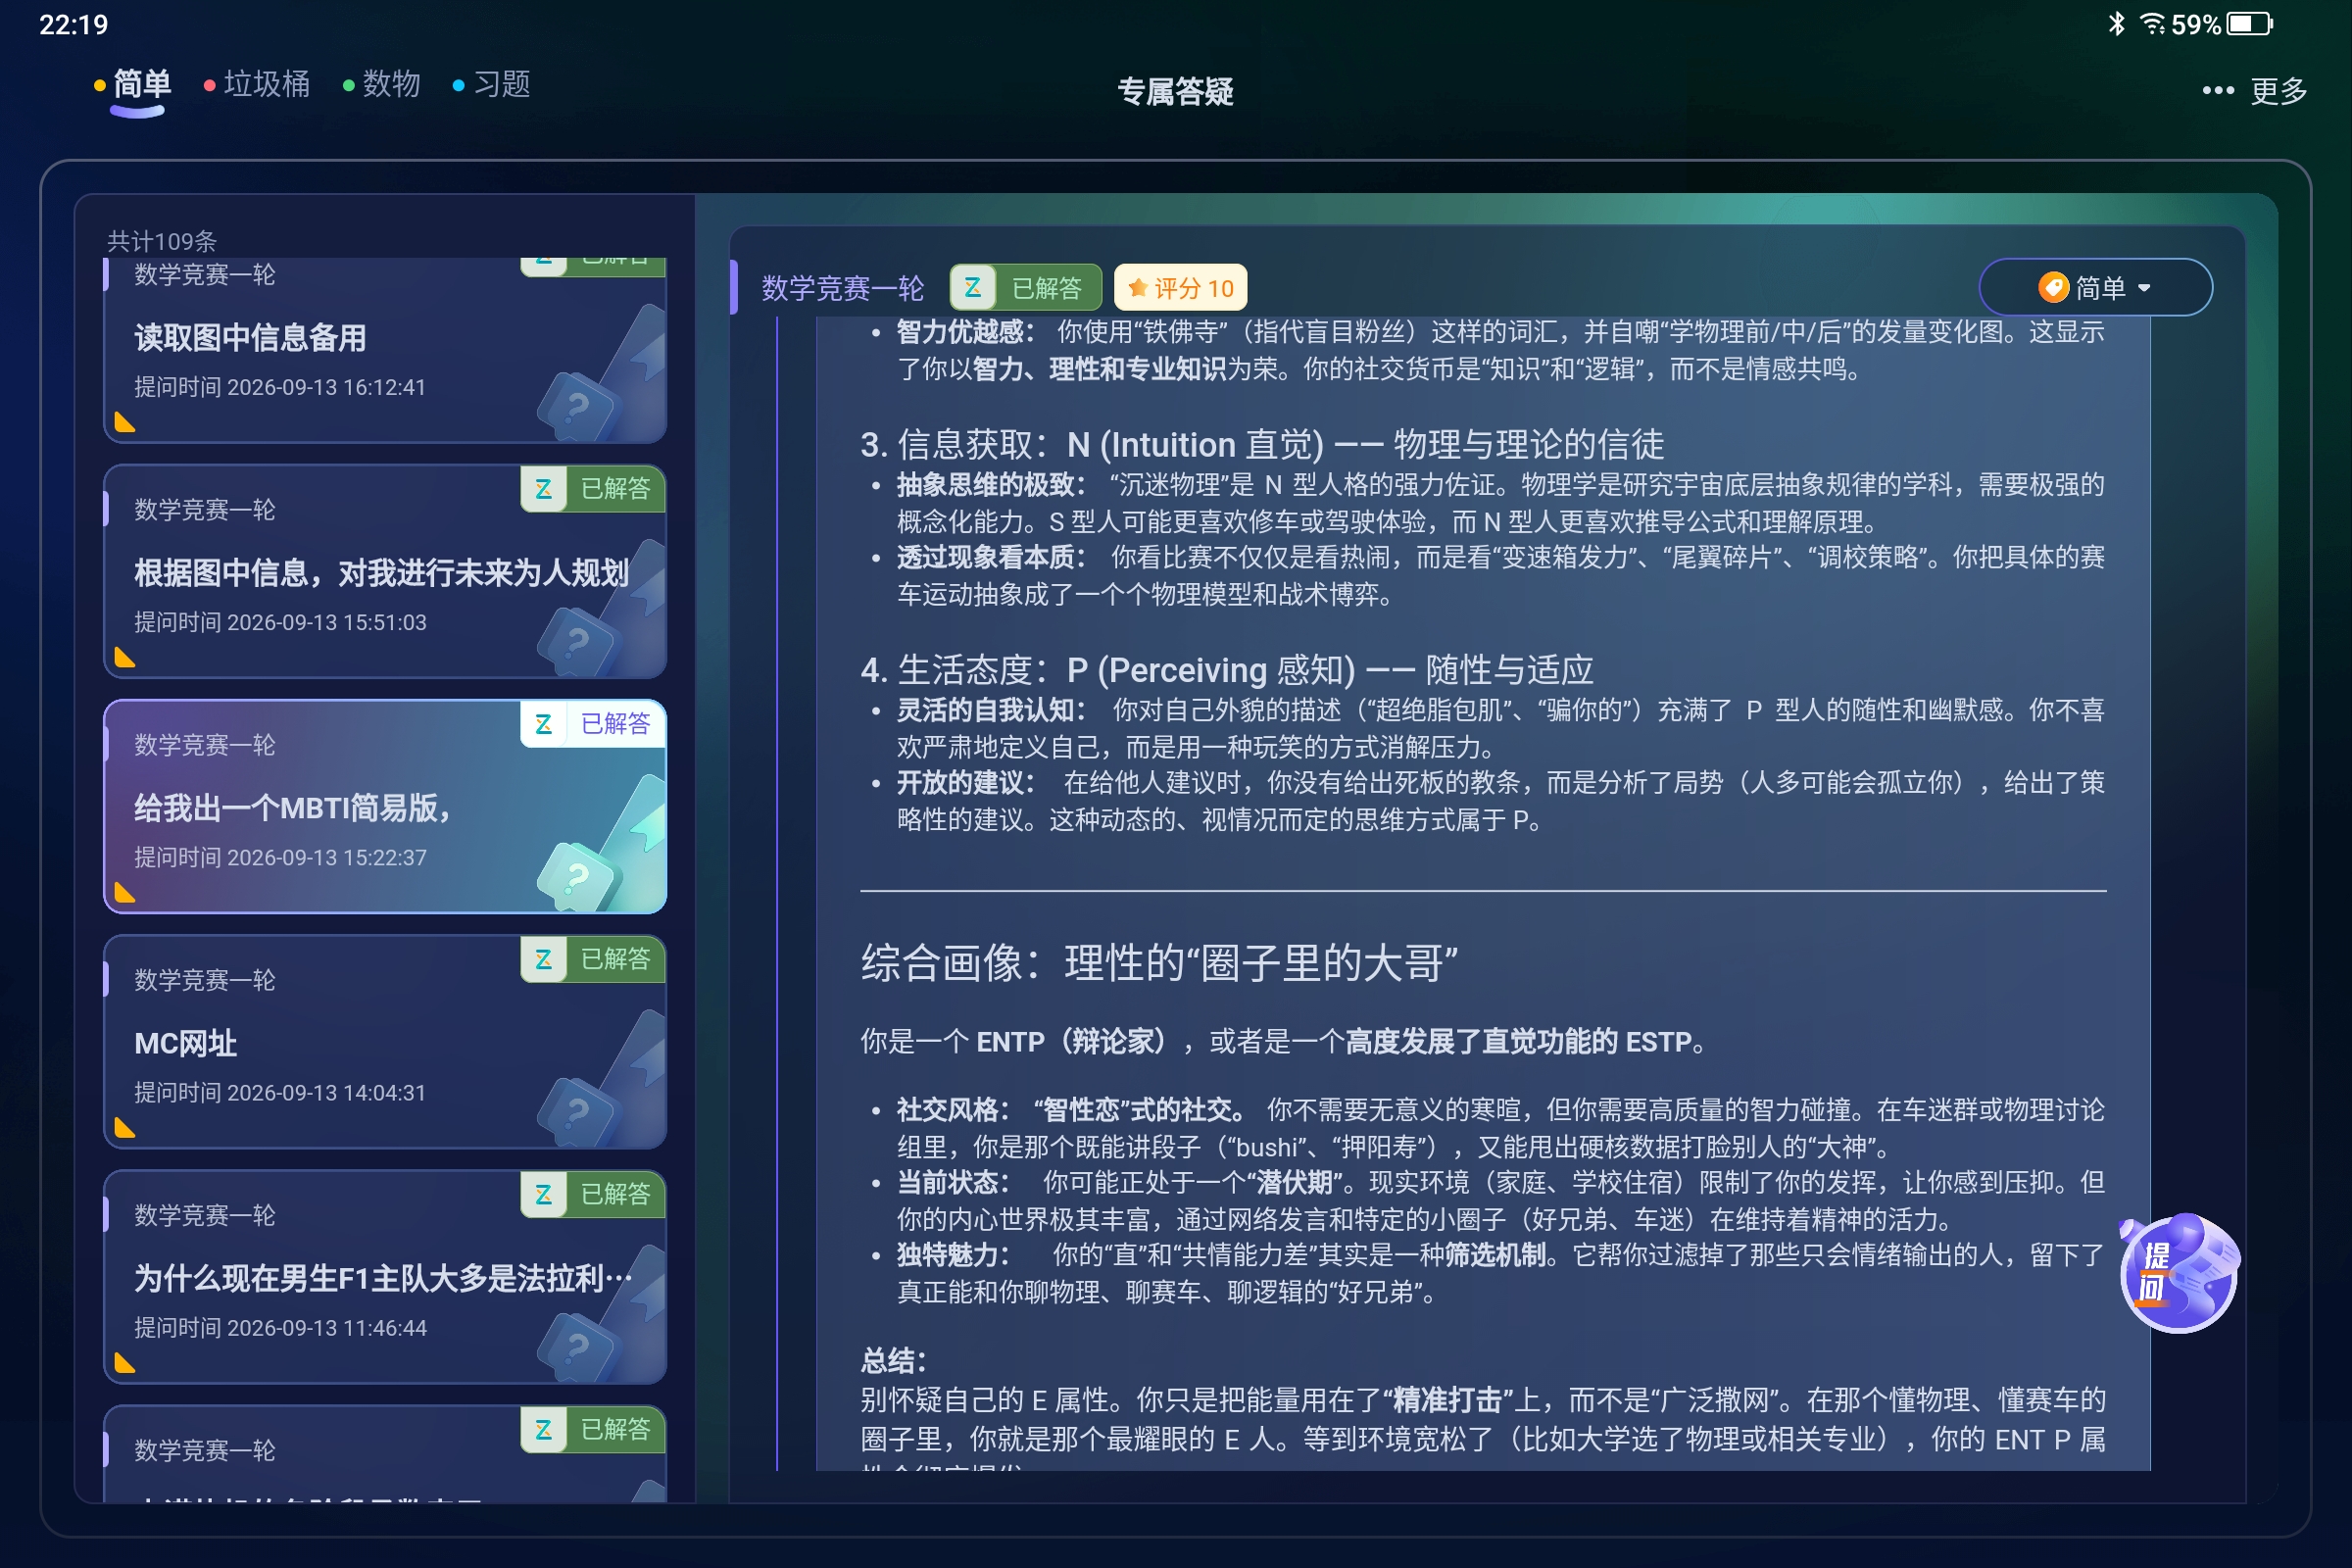The height and width of the screenshot is (1568, 2352).
Task: Click yellow corner marker on 读取图中信息备用 card
Action: [124, 423]
